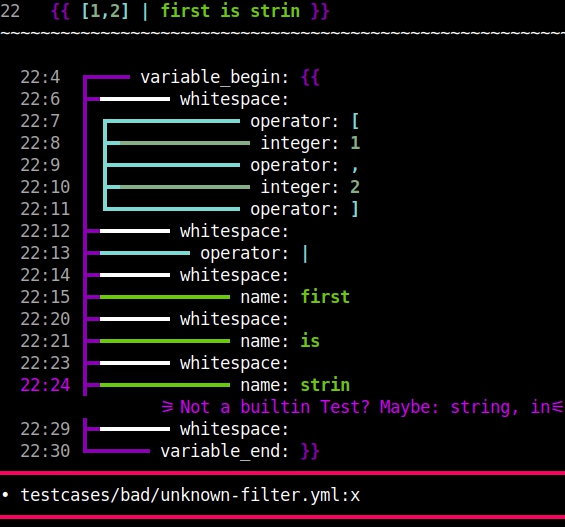Click the 'integer: 1' token row

310,143
